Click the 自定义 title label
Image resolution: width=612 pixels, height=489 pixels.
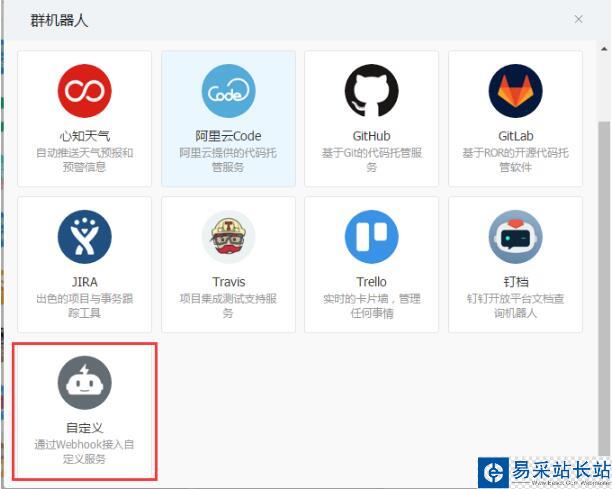pyautogui.click(x=84, y=428)
